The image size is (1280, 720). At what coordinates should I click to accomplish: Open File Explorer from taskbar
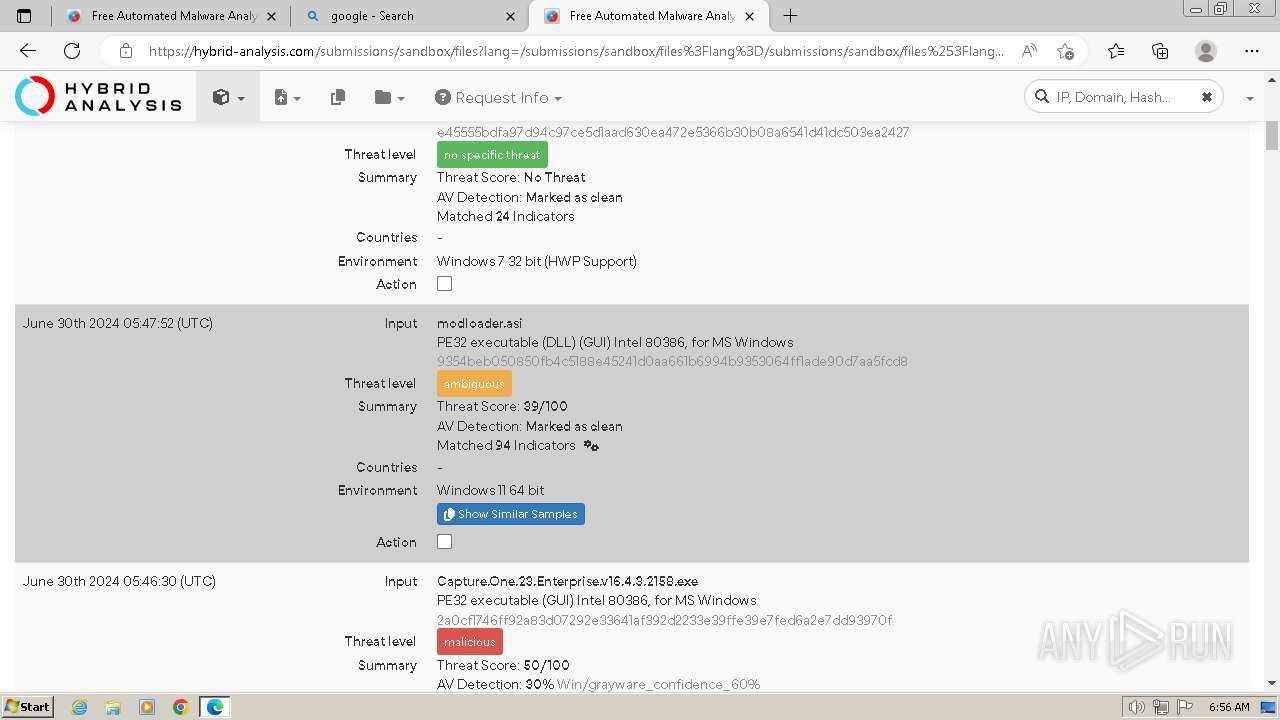(x=113, y=707)
